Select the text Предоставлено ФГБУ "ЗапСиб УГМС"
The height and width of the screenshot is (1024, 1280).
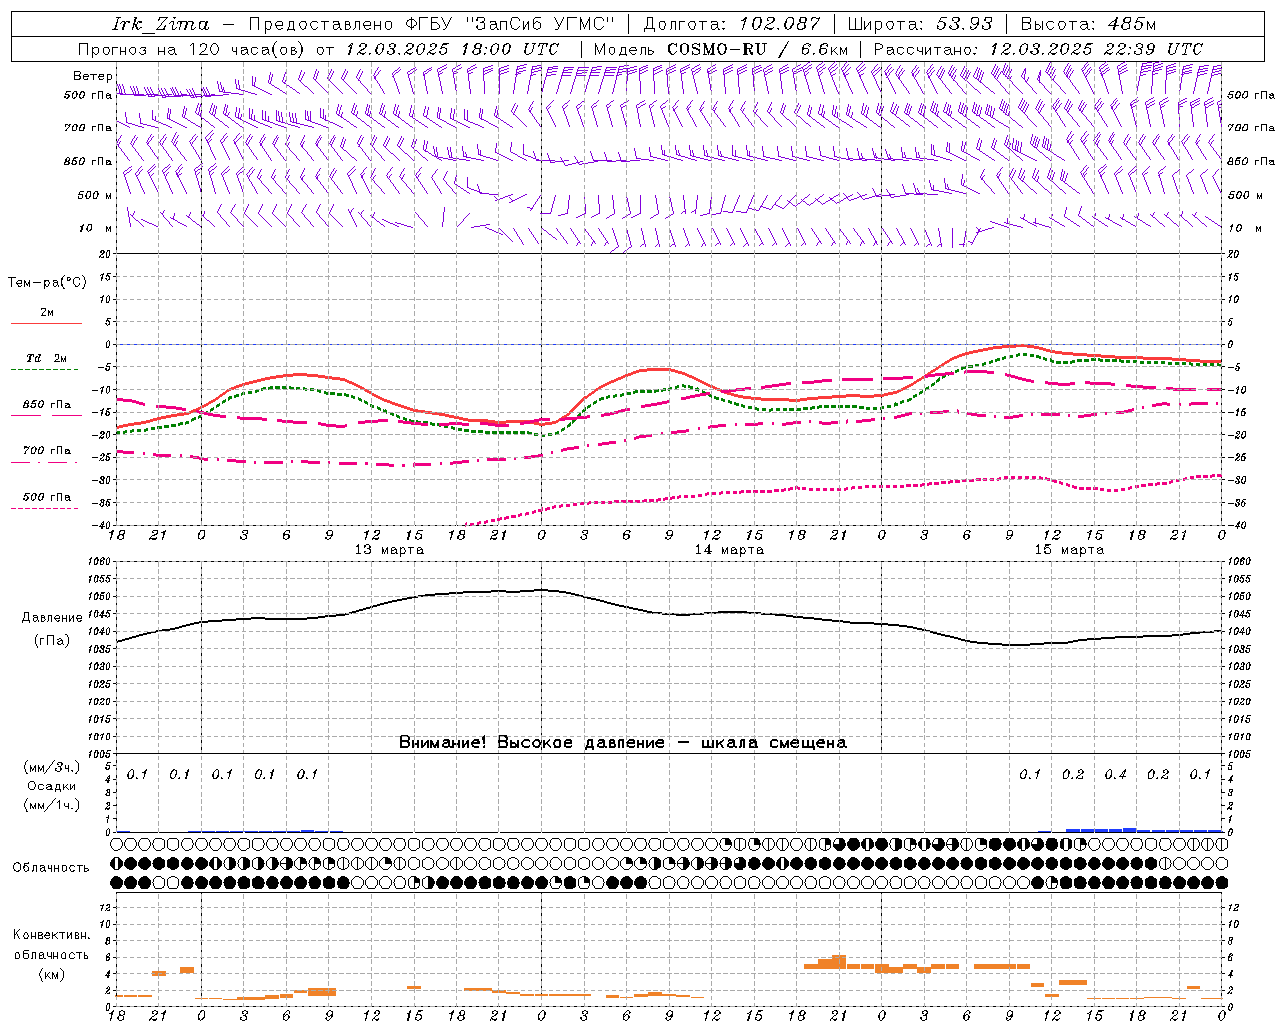[432, 24]
